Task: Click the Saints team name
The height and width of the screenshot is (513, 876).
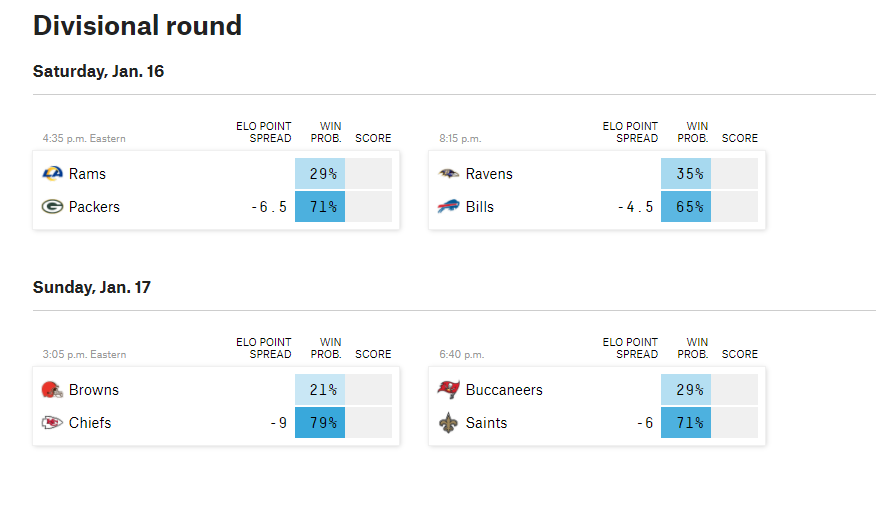Action: pyautogui.click(x=486, y=423)
